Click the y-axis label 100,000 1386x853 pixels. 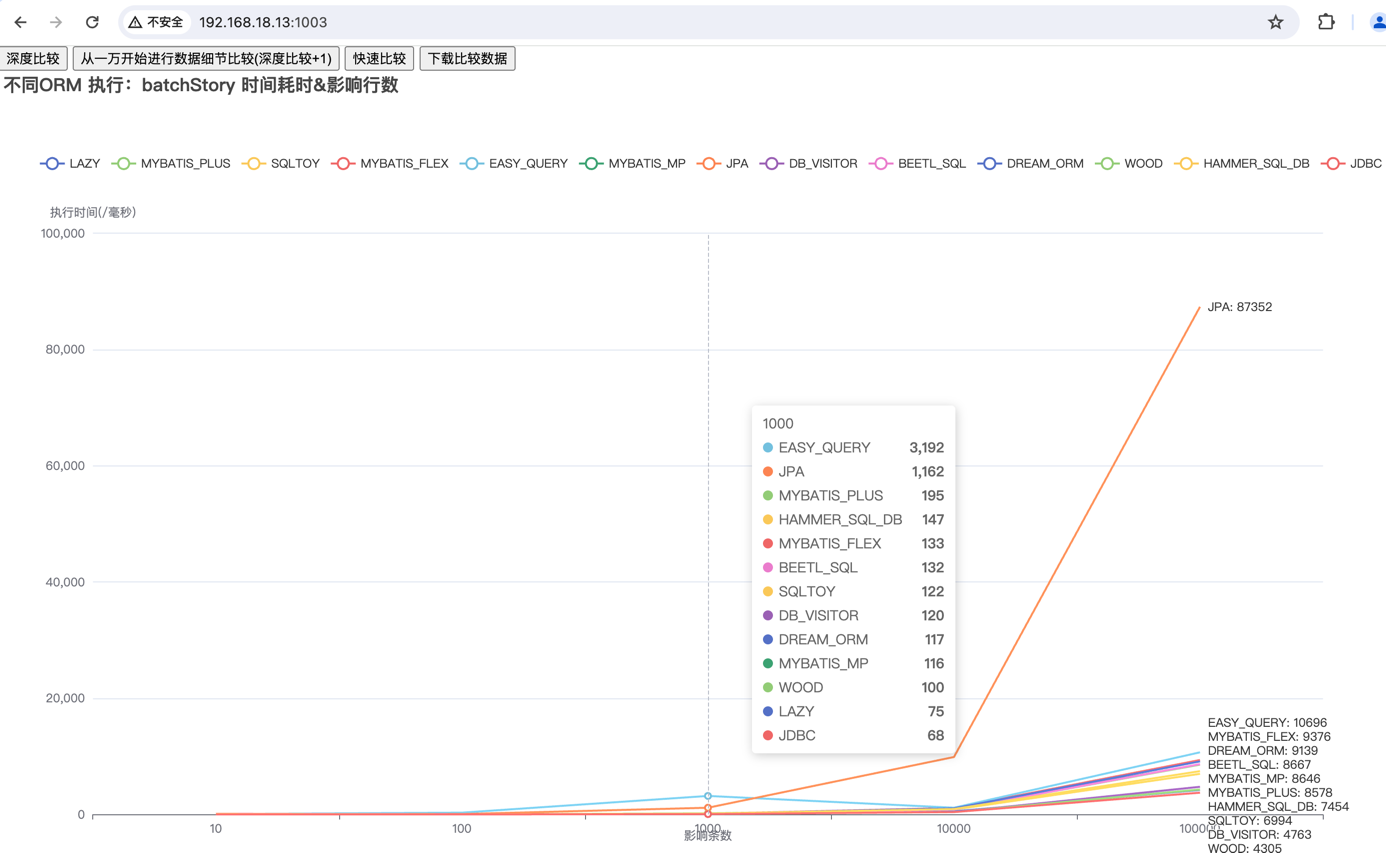pos(63,233)
